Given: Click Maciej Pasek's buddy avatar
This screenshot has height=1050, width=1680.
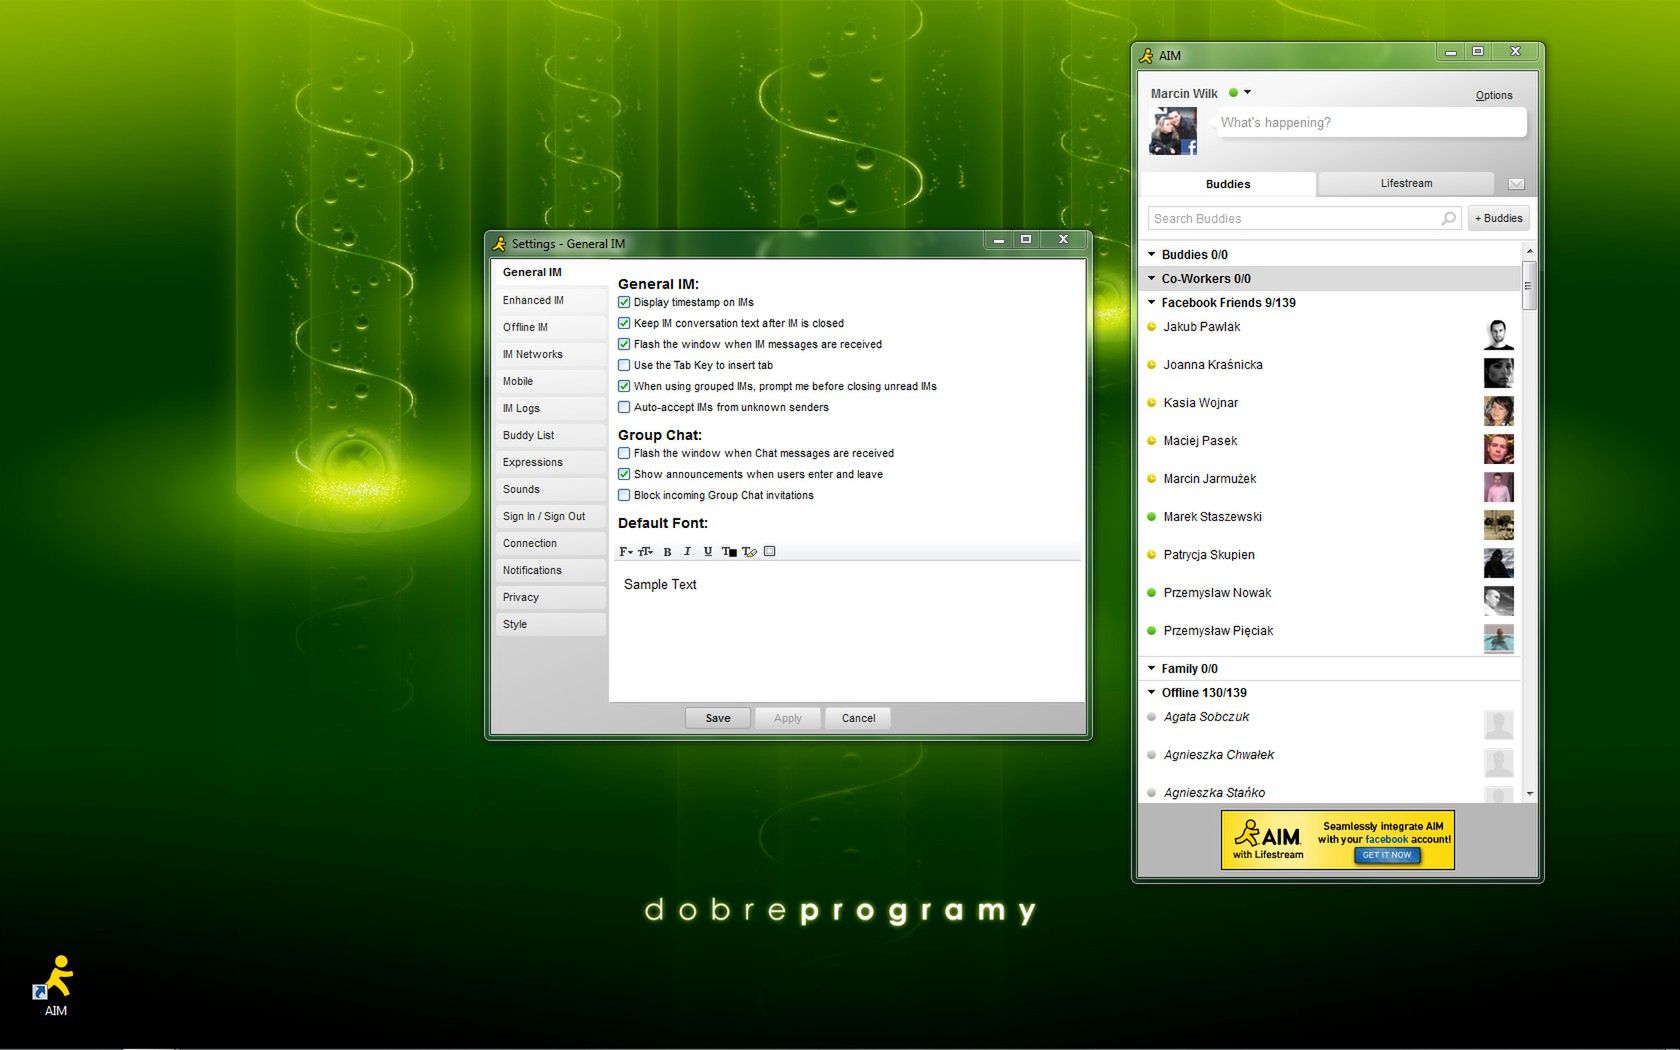Looking at the screenshot, I should click(x=1498, y=448).
